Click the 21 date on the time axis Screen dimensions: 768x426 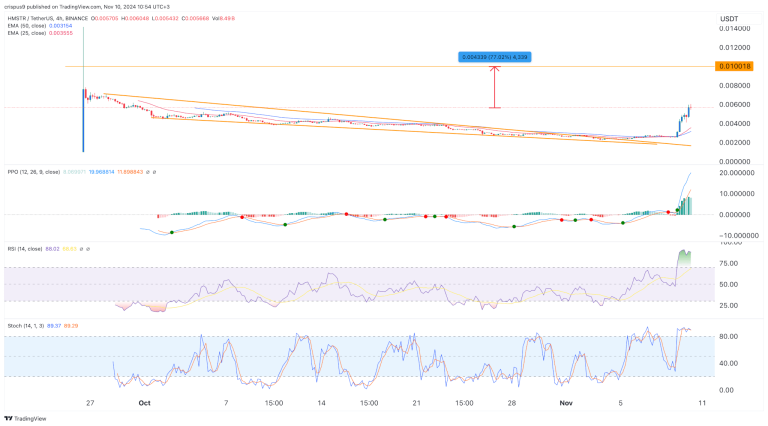tap(416, 403)
